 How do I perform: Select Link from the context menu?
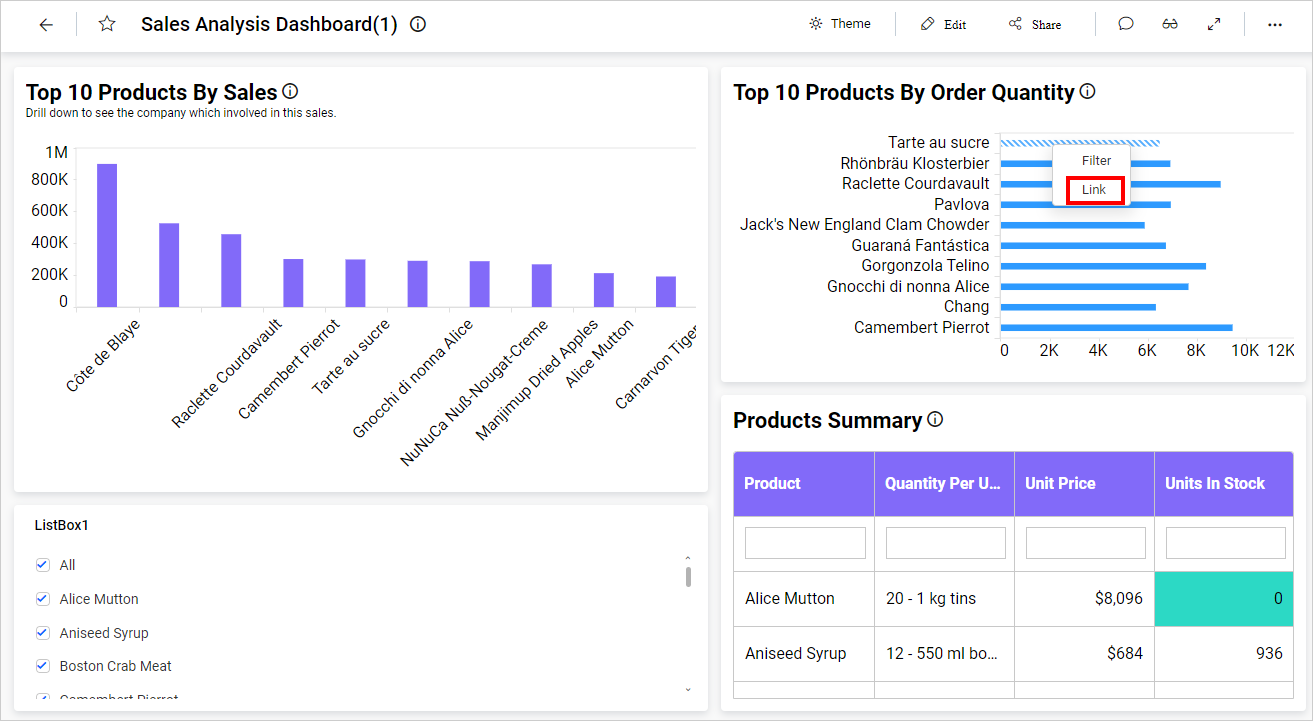click(x=1094, y=190)
